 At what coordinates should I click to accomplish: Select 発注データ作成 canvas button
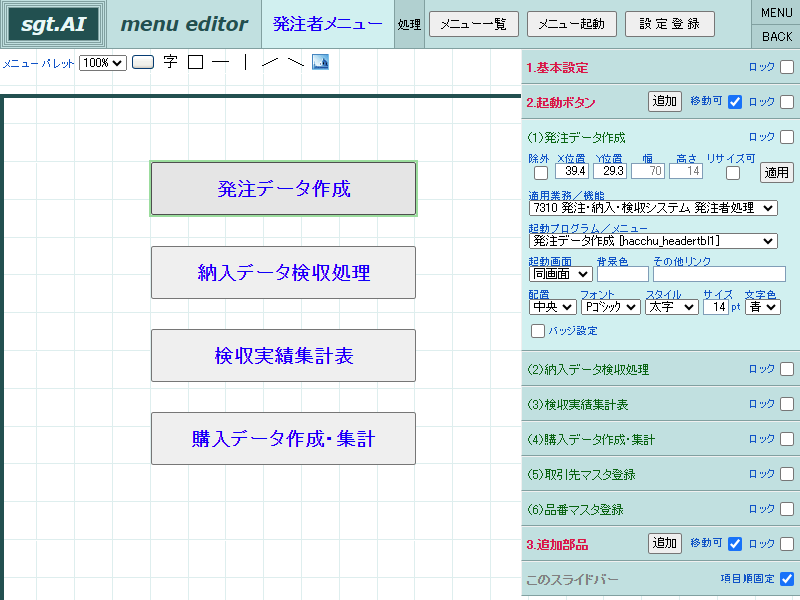tap(283, 188)
